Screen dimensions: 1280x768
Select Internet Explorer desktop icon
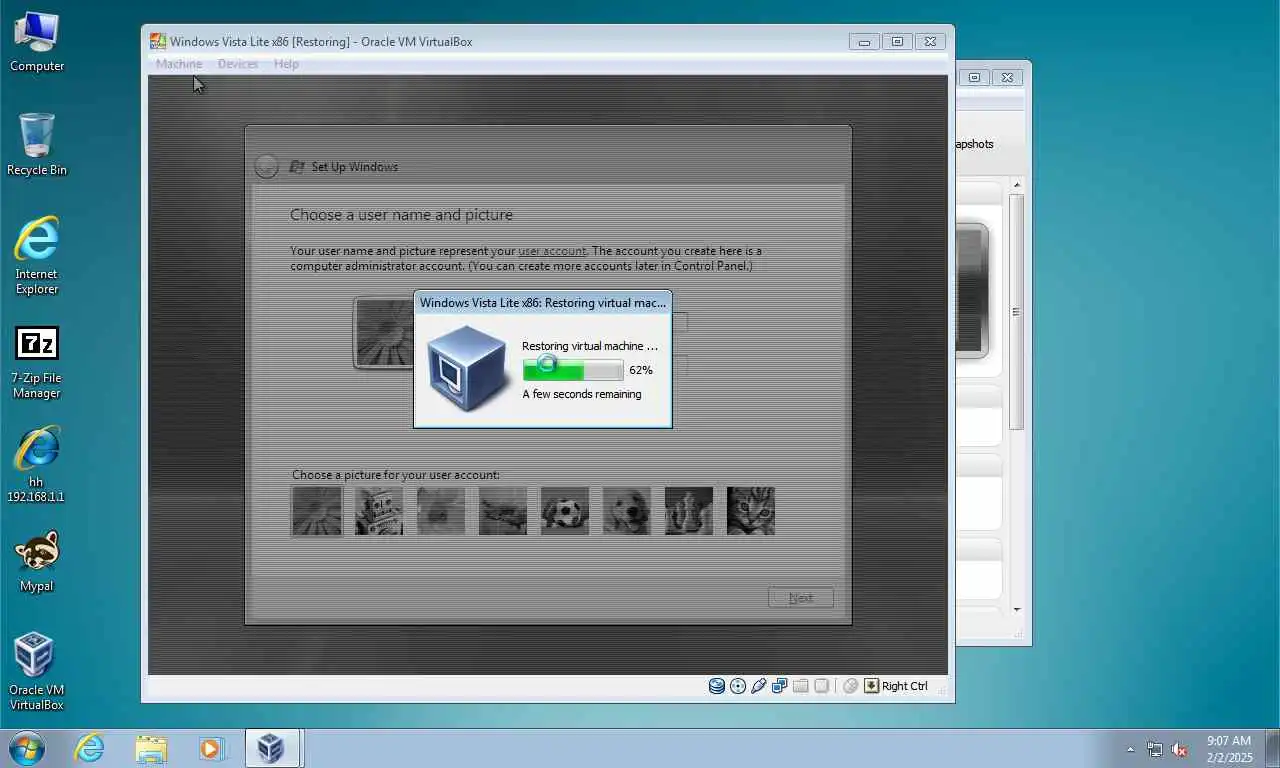tap(37, 256)
